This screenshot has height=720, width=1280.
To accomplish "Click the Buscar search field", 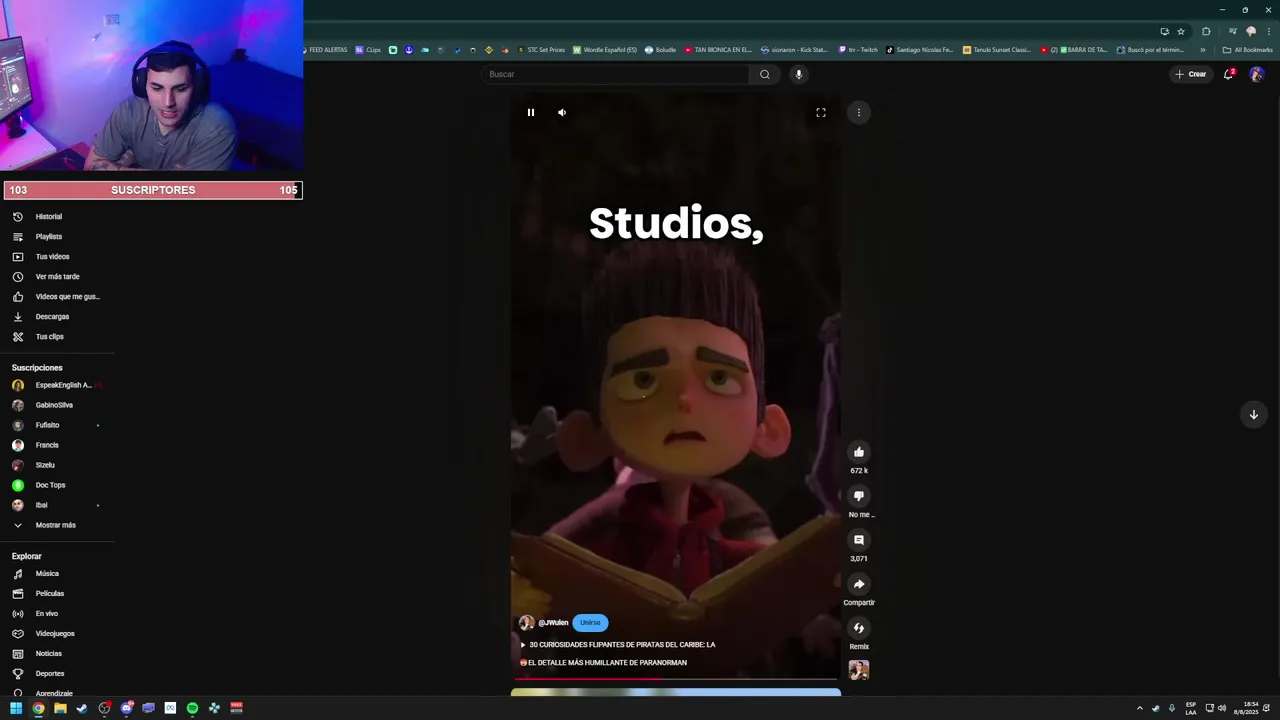I will click(616, 74).
